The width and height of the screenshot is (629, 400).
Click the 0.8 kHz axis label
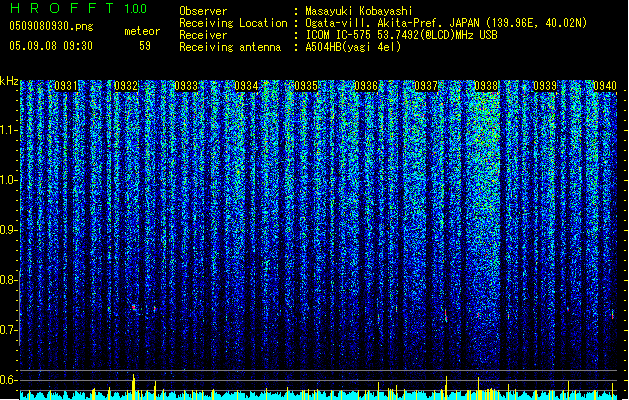click(9, 280)
